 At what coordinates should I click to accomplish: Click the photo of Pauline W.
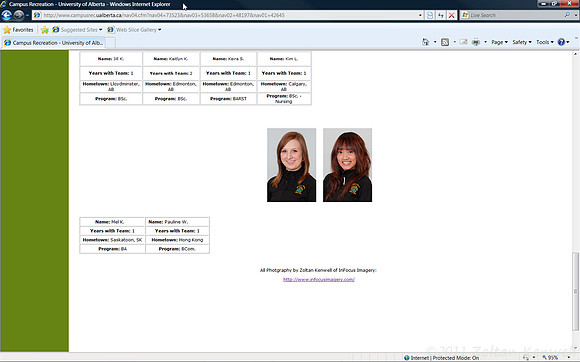[347, 165]
